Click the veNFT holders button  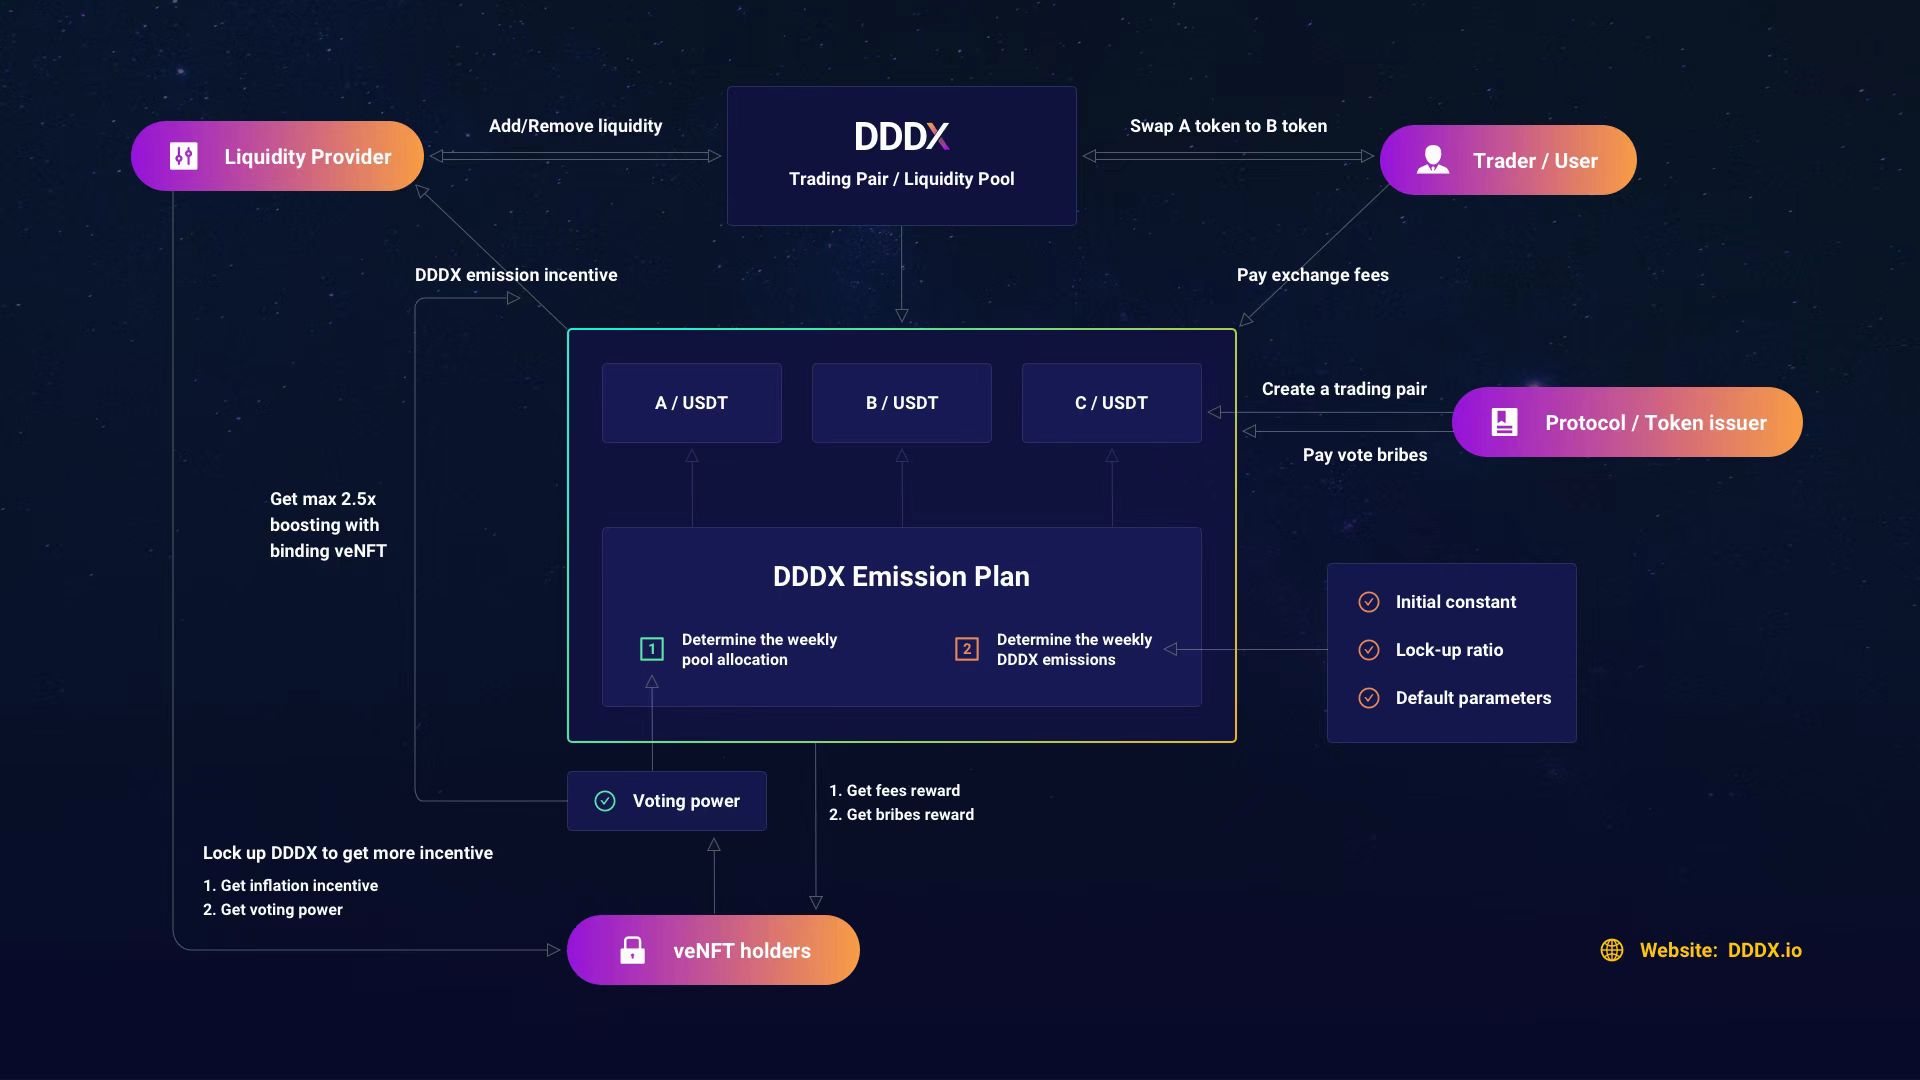pyautogui.click(x=713, y=950)
